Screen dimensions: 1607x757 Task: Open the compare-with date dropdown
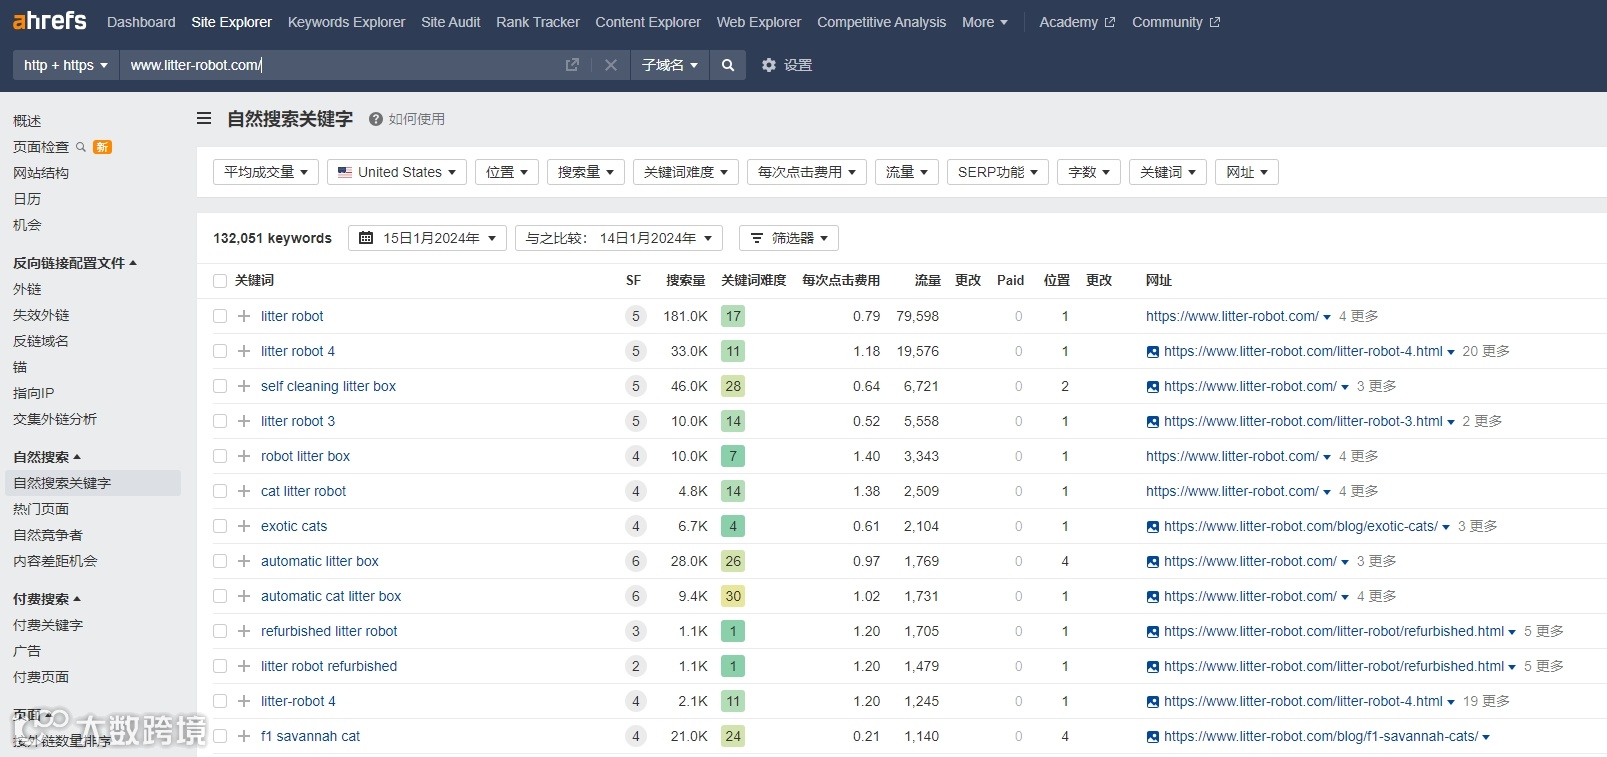(619, 238)
